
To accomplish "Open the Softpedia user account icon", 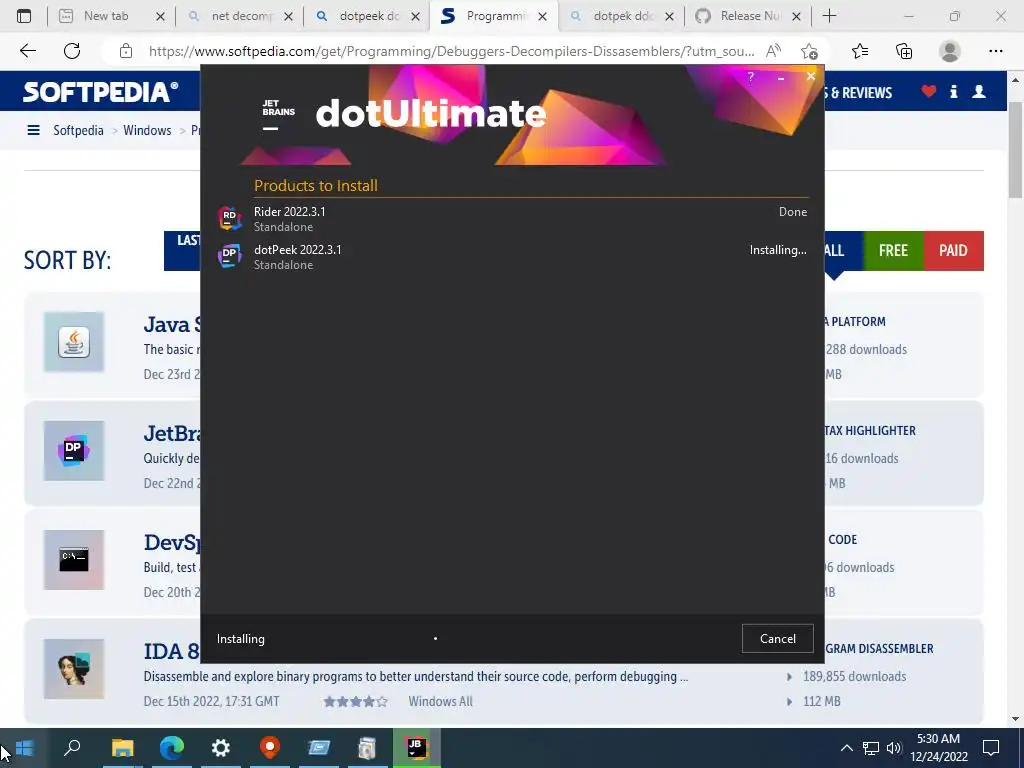I will (979, 91).
